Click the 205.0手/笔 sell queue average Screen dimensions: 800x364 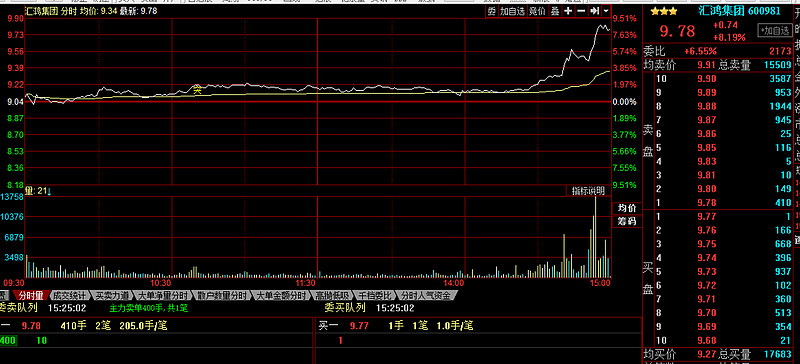[143, 326]
